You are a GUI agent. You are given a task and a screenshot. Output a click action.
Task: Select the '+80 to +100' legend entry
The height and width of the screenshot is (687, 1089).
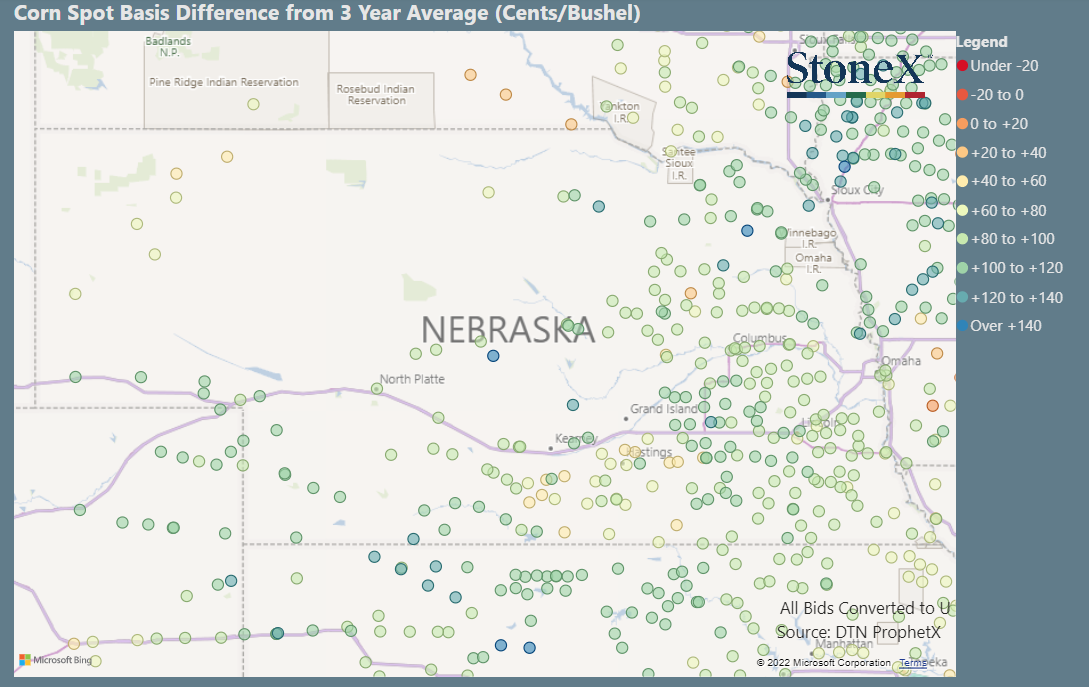point(1006,239)
